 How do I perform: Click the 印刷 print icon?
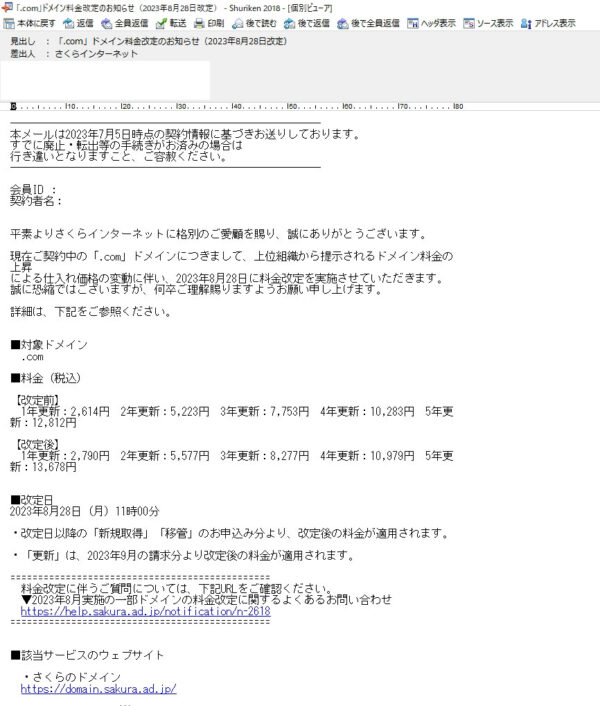coord(199,23)
